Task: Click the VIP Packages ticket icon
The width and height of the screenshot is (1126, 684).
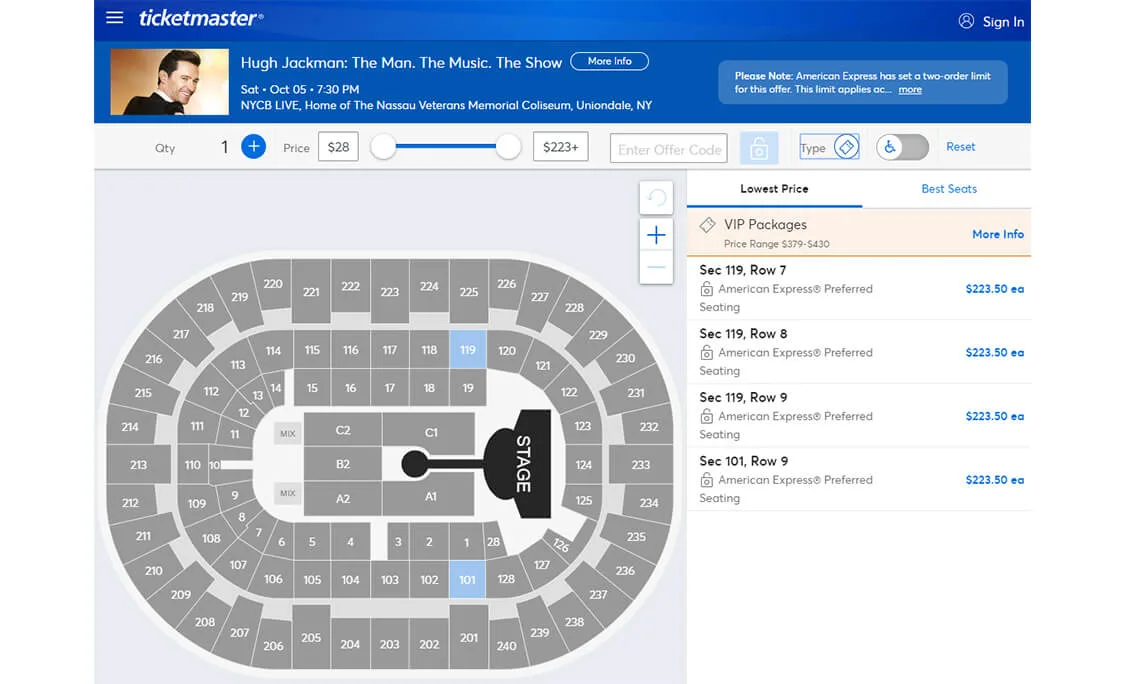Action: click(707, 226)
